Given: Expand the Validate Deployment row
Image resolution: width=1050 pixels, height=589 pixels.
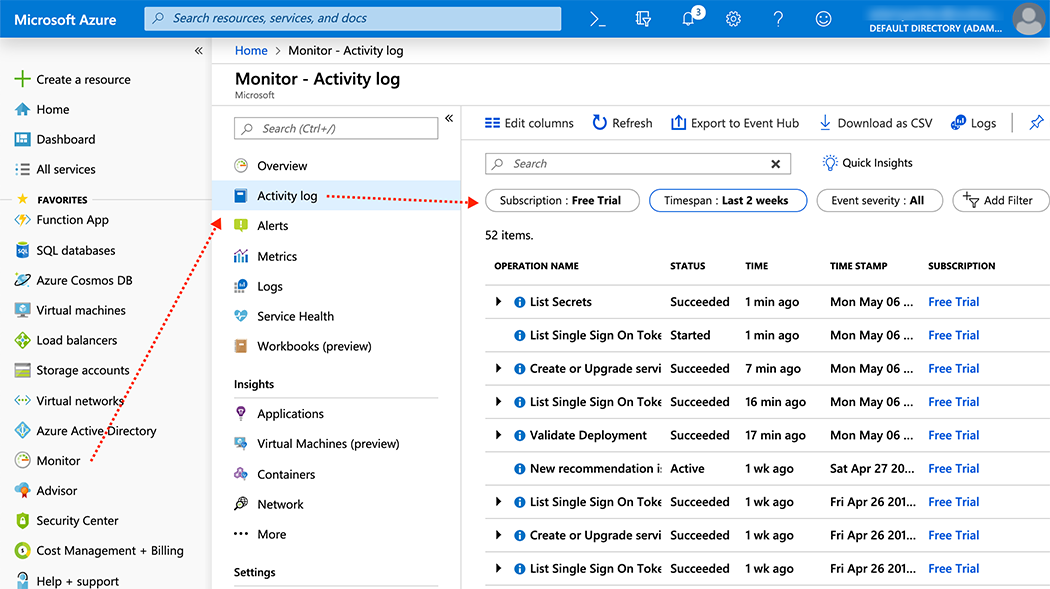Looking at the screenshot, I should (498, 435).
